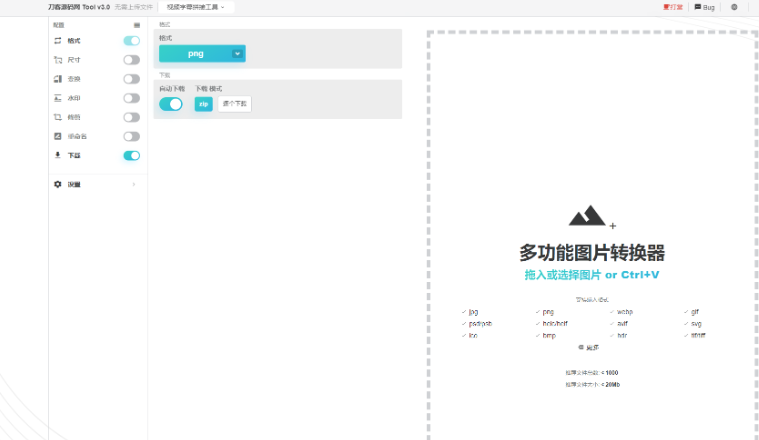Click the small menu icon beside 配置 header

point(137,24)
